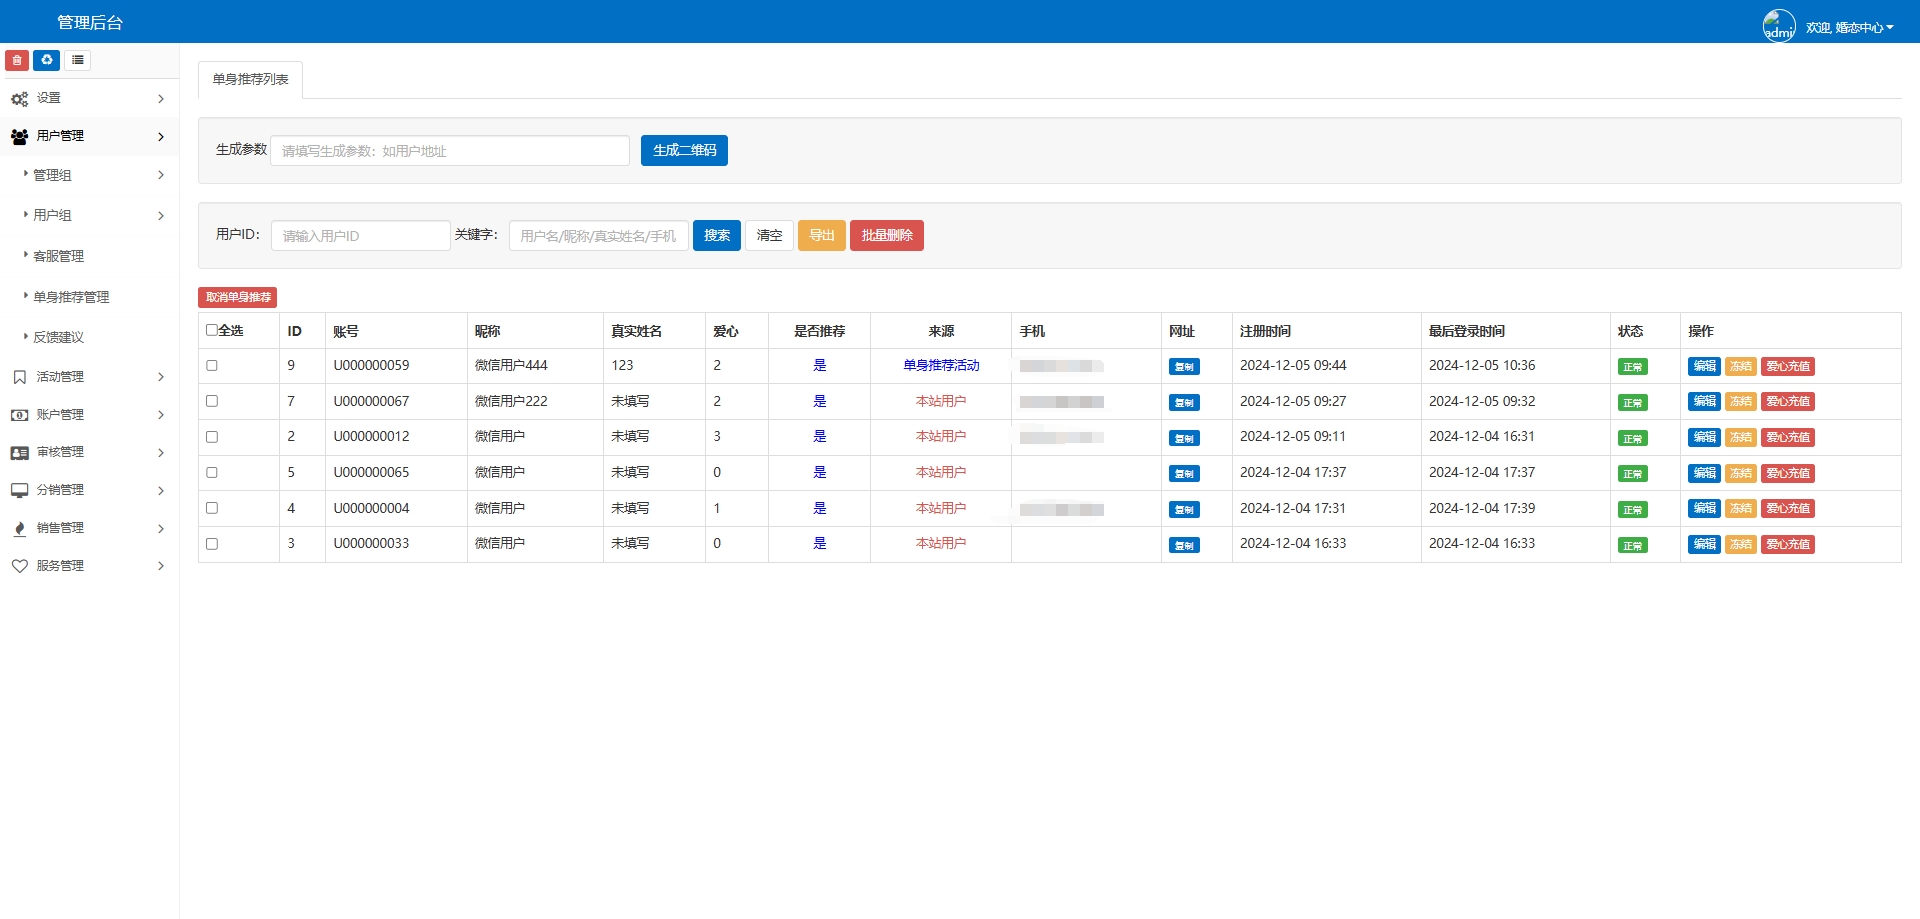Open the 欢迎 user dropdown in header

[x=1849, y=27]
